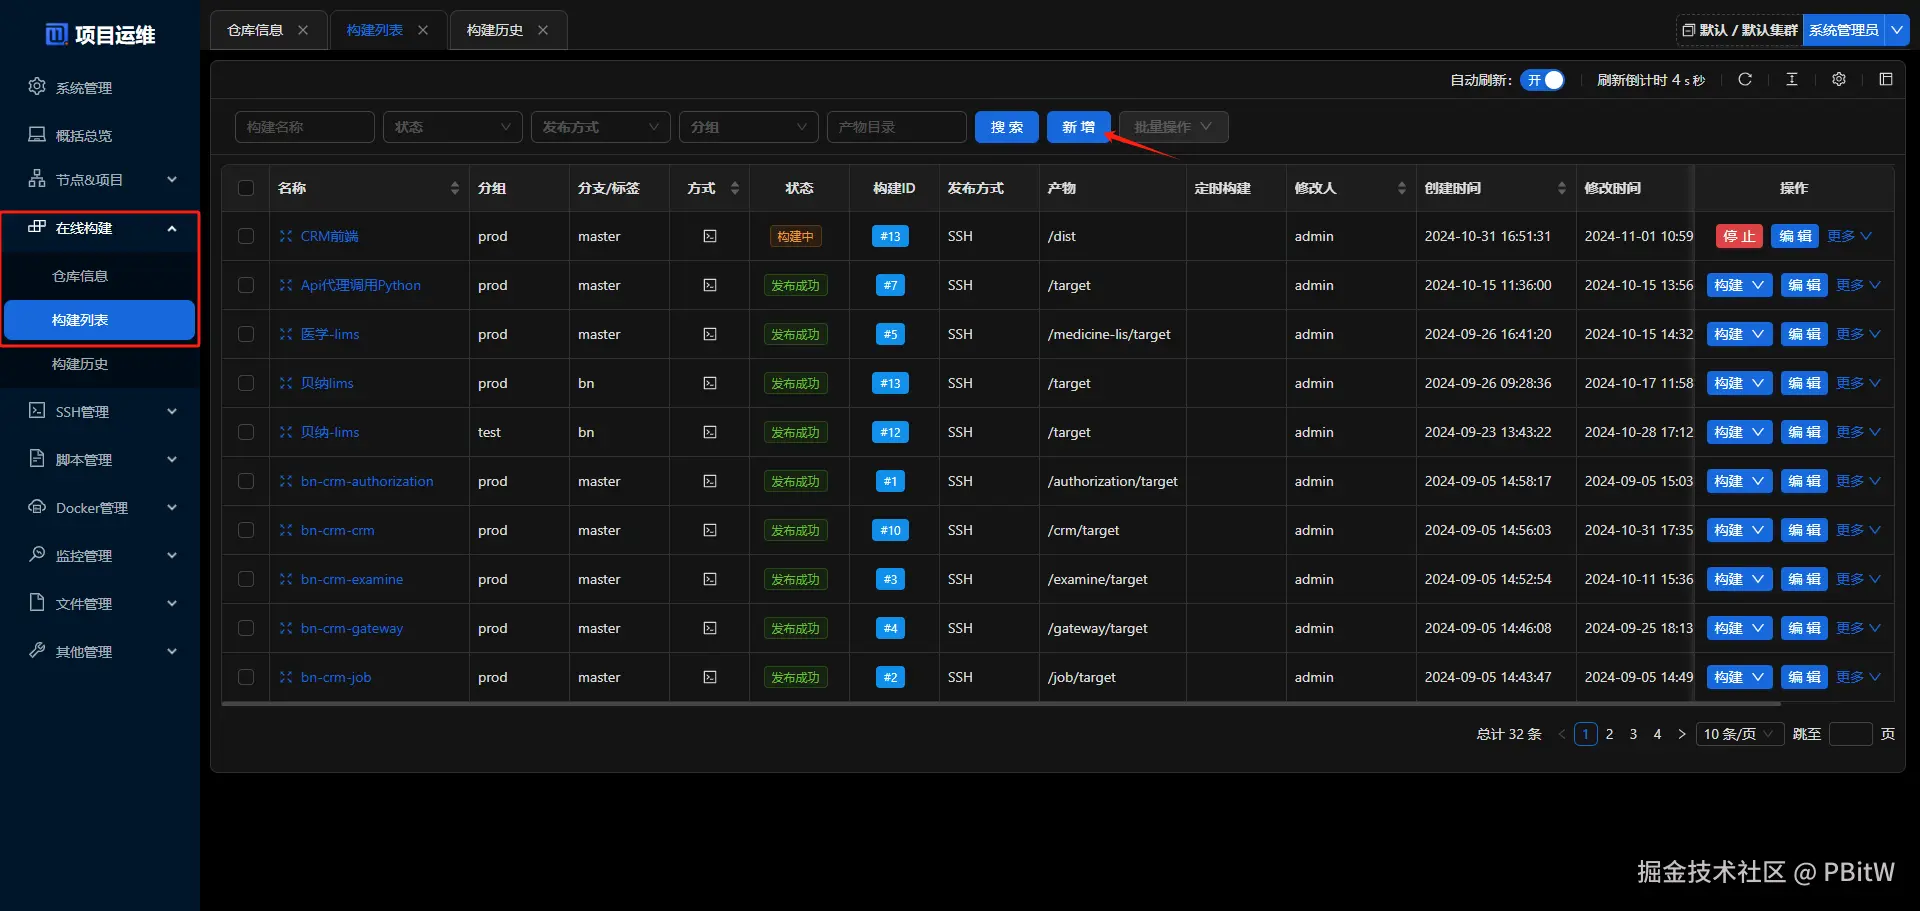This screenshot has width=1920, height=911.
Task: Go to next page arrow in pagination
Action: 1682,734
